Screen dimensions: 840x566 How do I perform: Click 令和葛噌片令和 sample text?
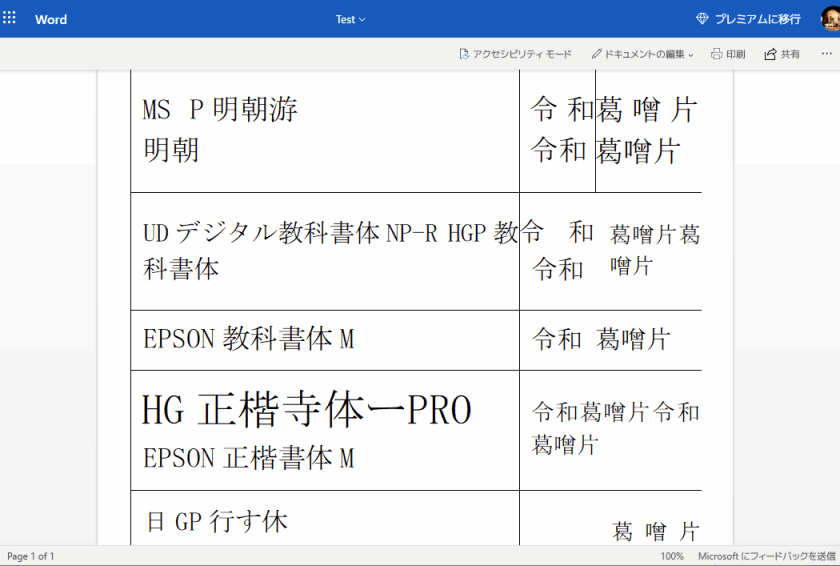point(616,412)
